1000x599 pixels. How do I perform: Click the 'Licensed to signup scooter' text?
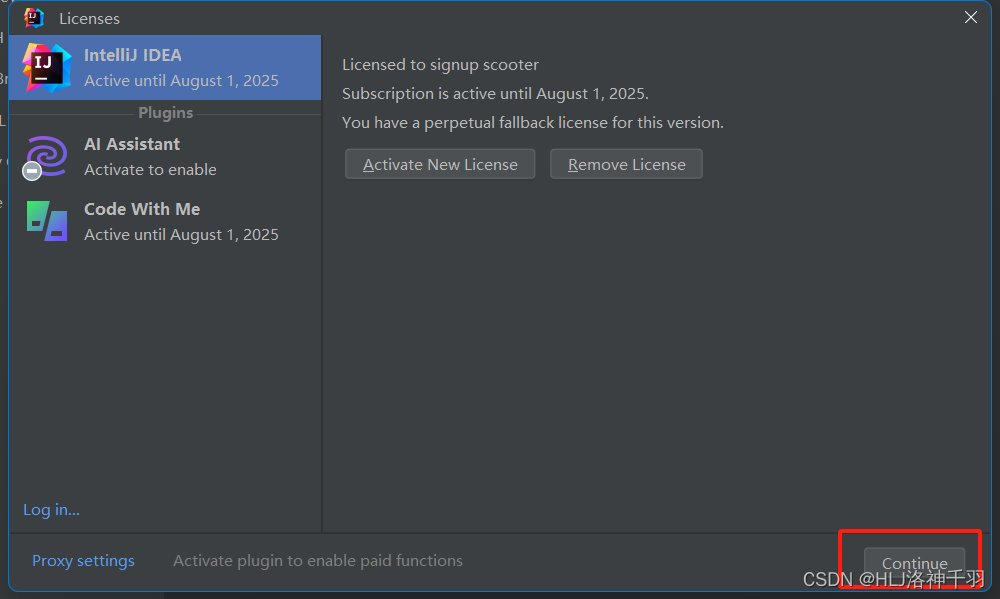coord(440,64)
